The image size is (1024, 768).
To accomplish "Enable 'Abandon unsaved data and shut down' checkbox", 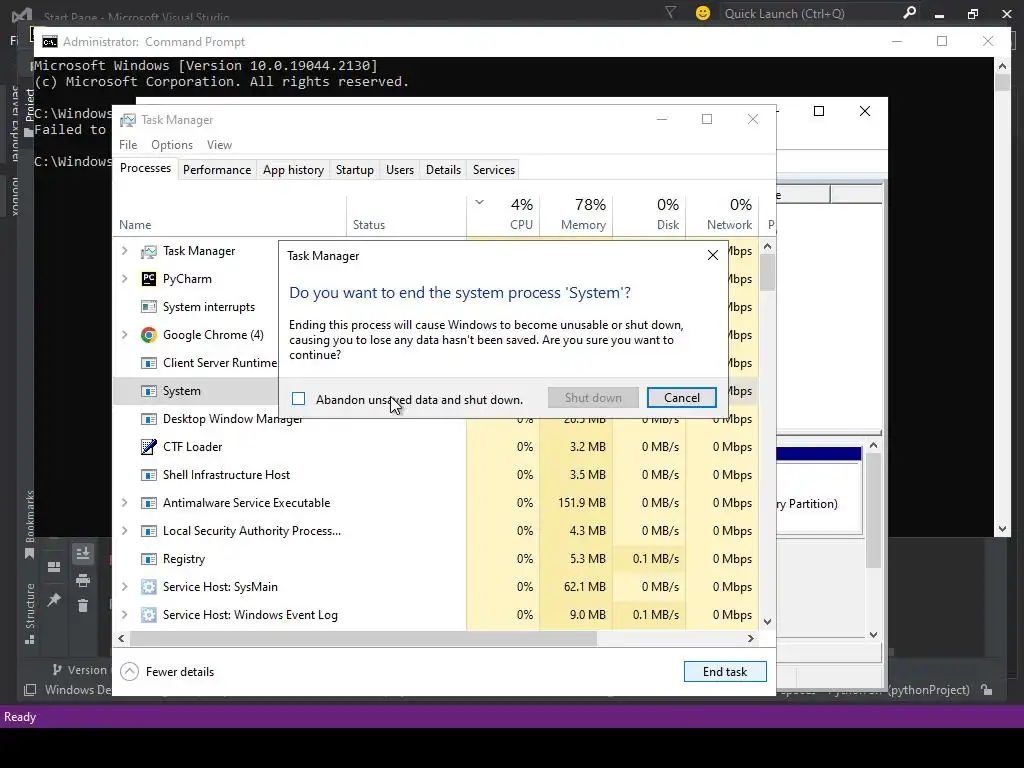I will 298,398.
